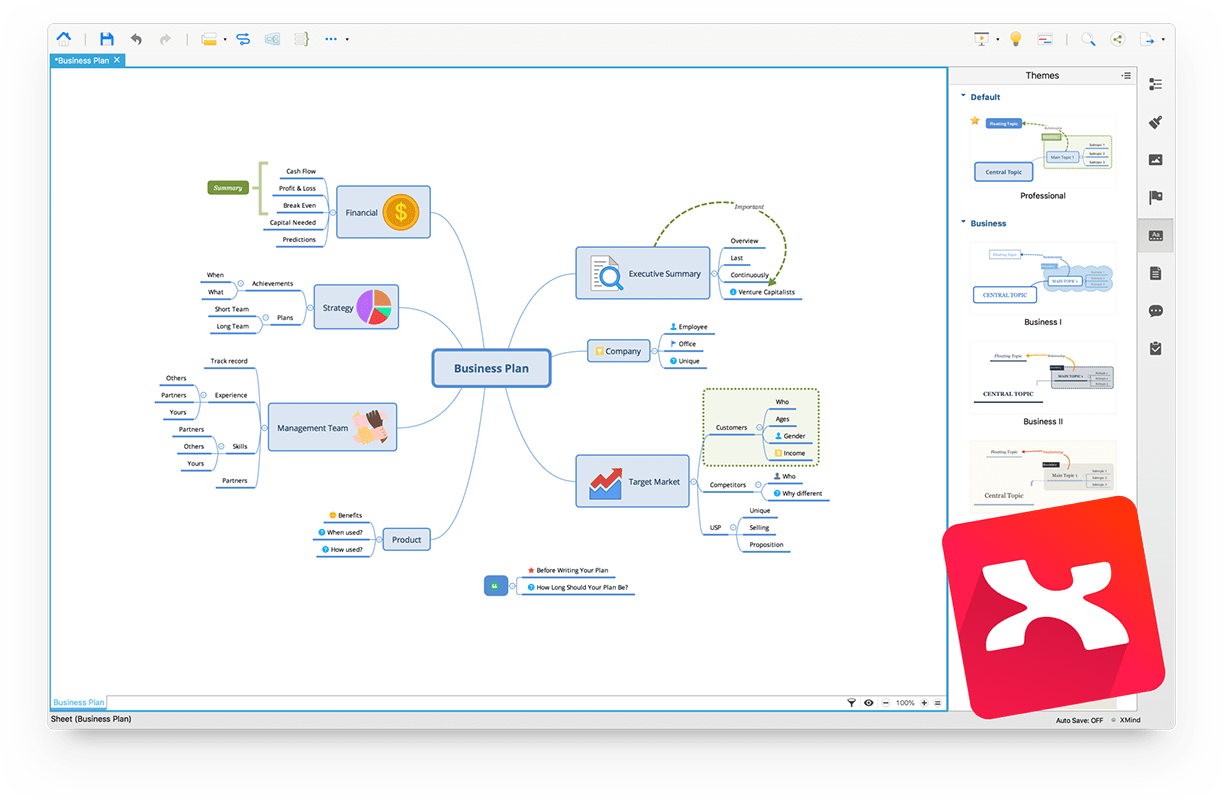Open the Markers flag panel in the sidebar
This screenshot has height=801, width=1223.
1155,197
